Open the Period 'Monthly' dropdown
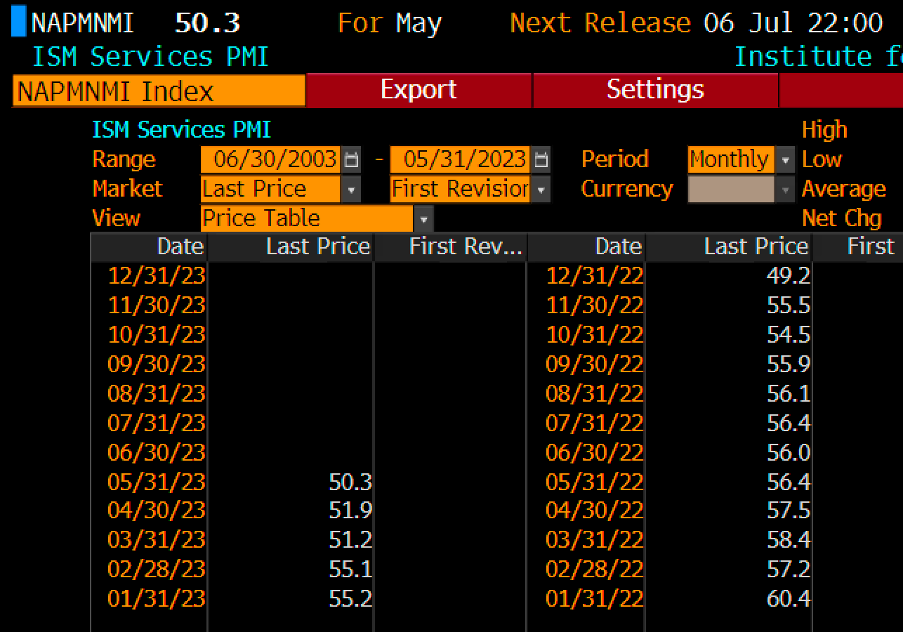This screenshot has height=632, width=904. 785,159
